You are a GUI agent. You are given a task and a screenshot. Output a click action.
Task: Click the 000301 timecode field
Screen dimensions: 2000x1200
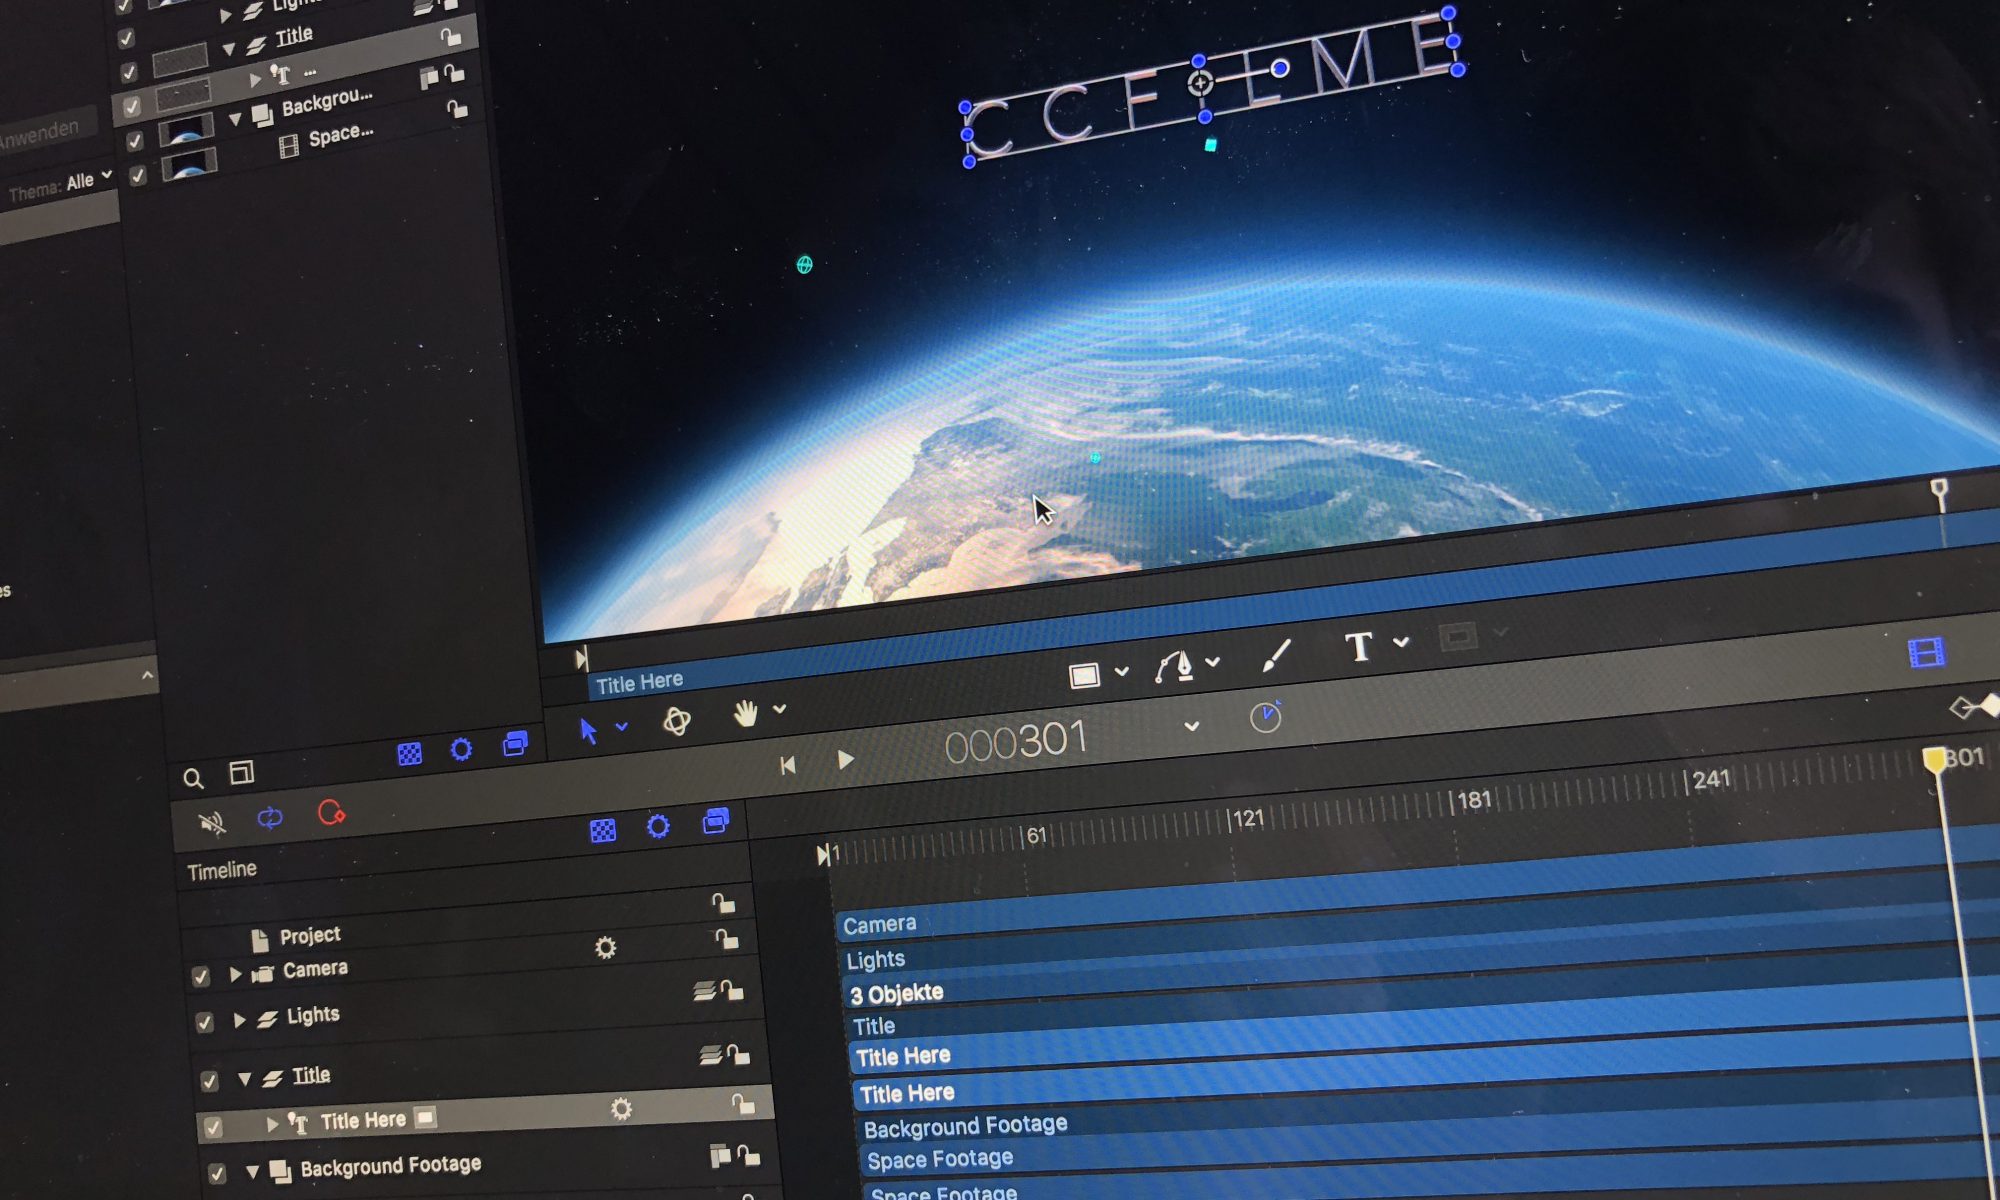(x=1015, y=743)
